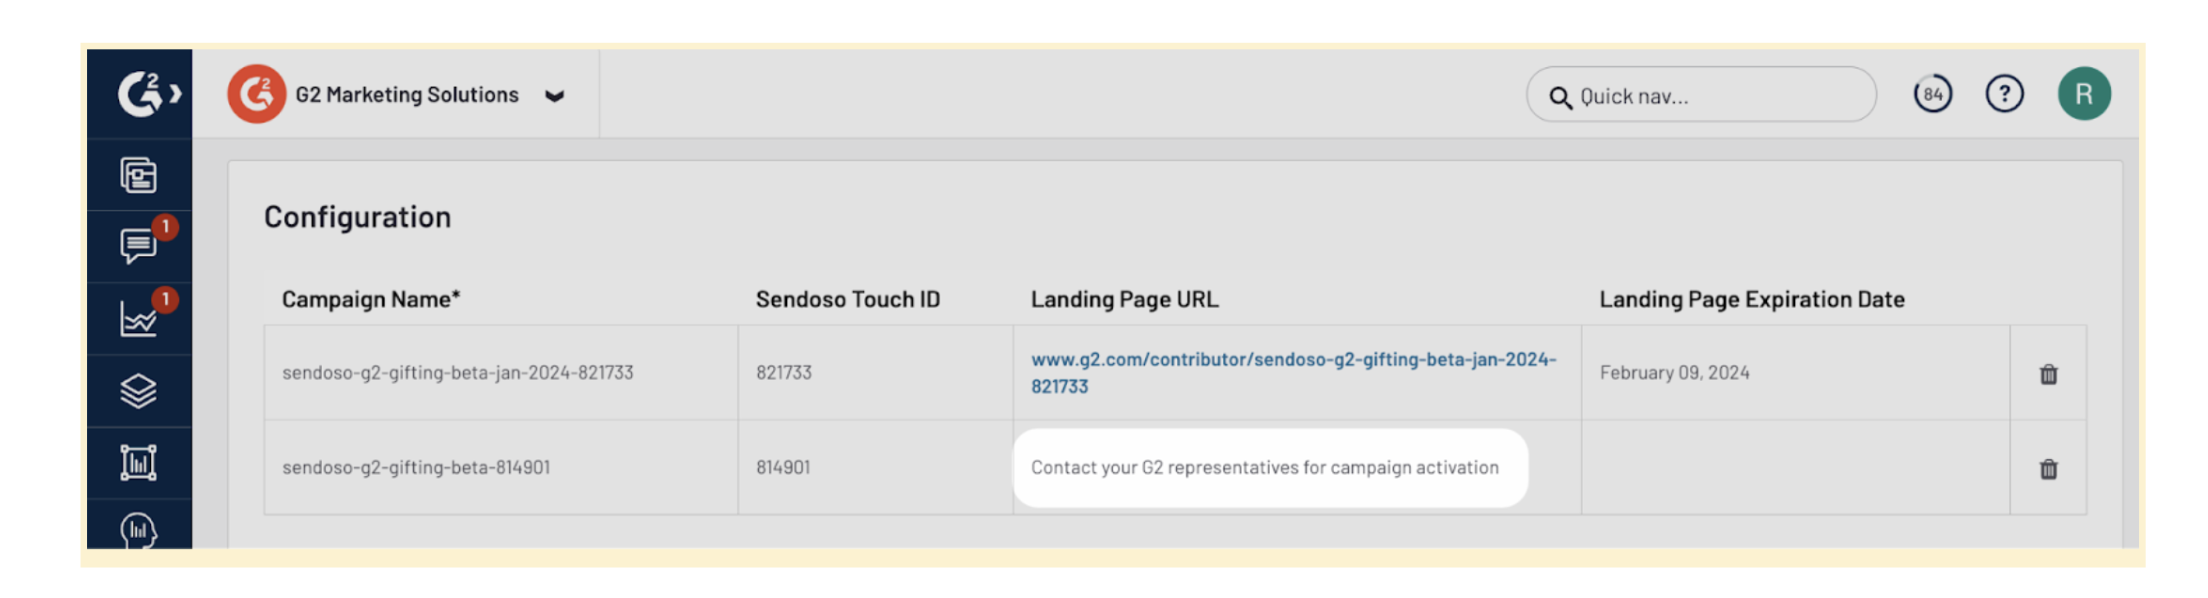Expand the G2 Marketing Solutions product dropdown arrow
Viewport: 2208px width, 598px height.
coord(555,96)
